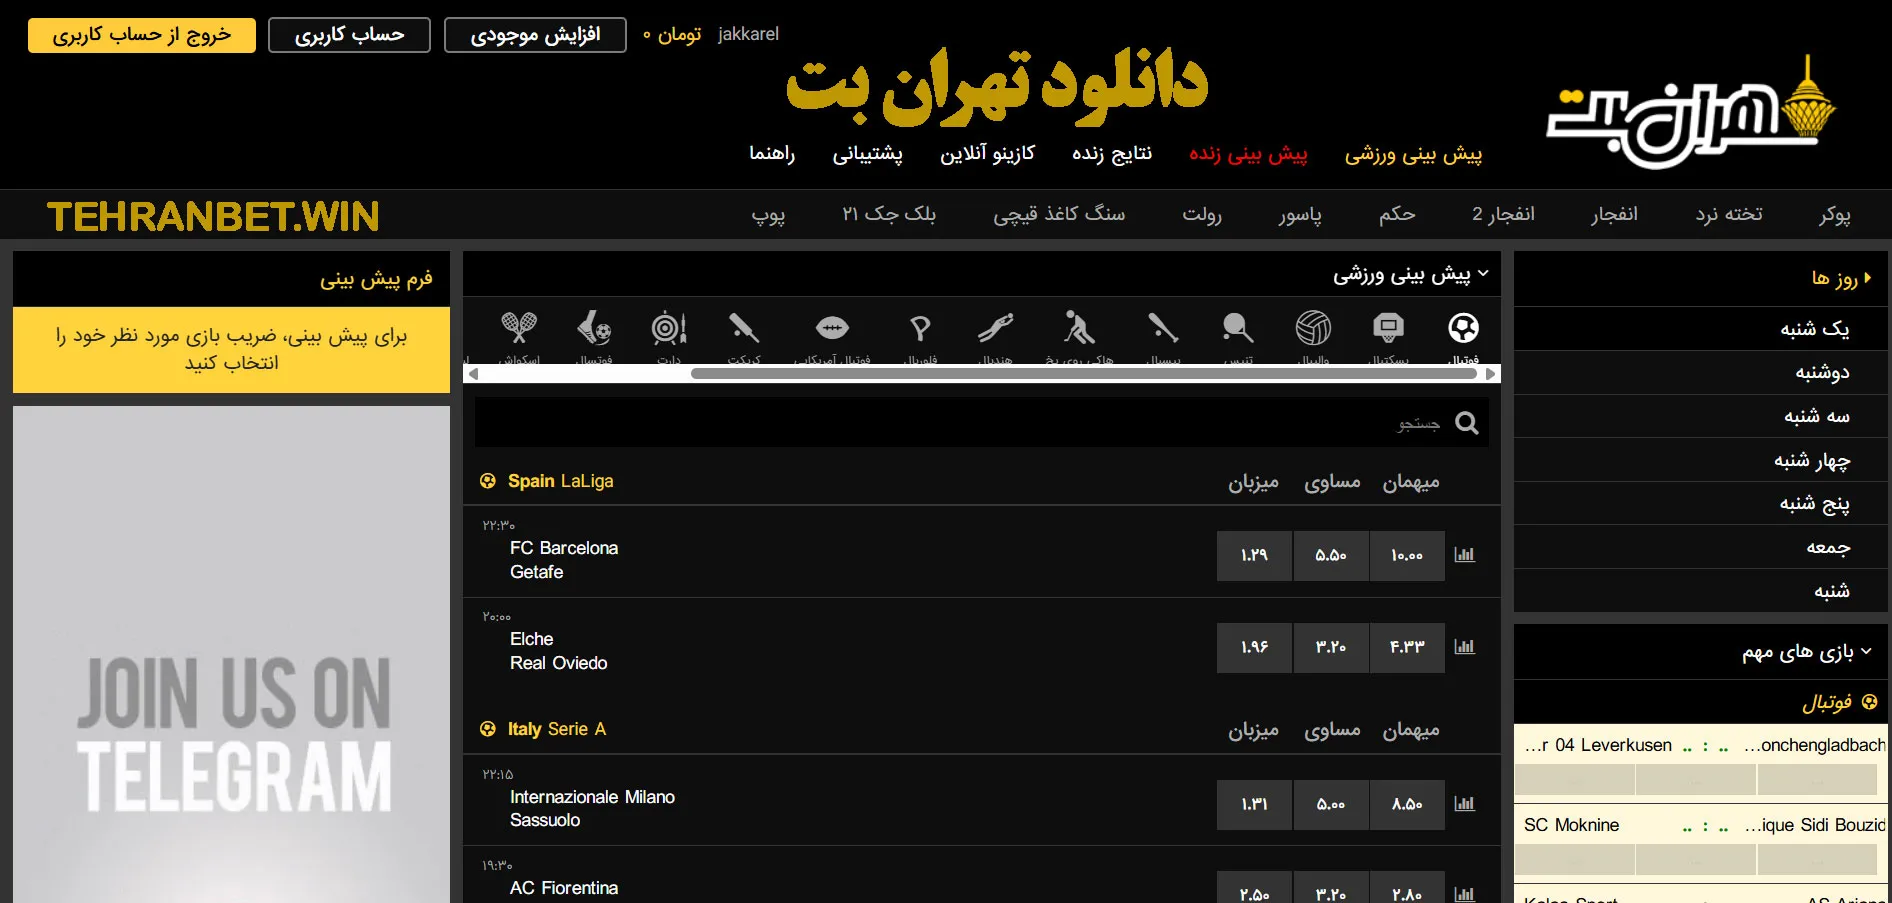Click the sports bar horizontal scrollbar thumb
Viewport: 1892px width, 903px height.
[1084, 374]
